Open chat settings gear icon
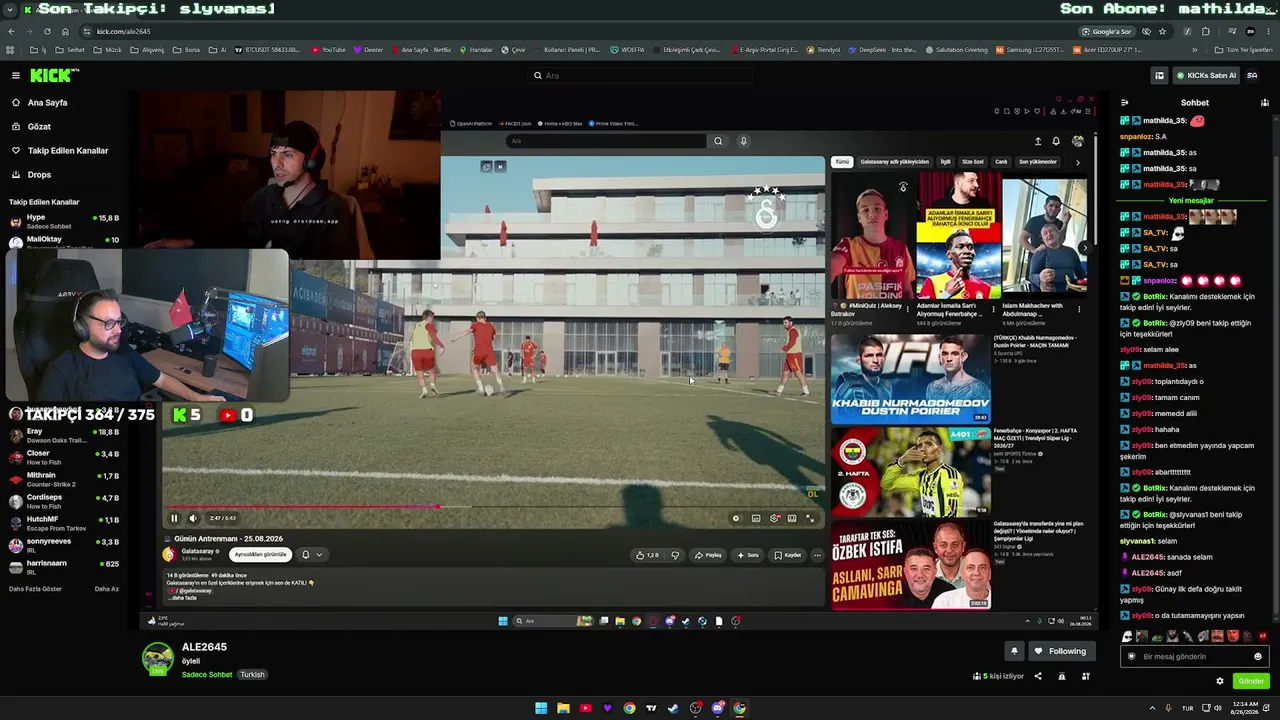 point(1220,681)
